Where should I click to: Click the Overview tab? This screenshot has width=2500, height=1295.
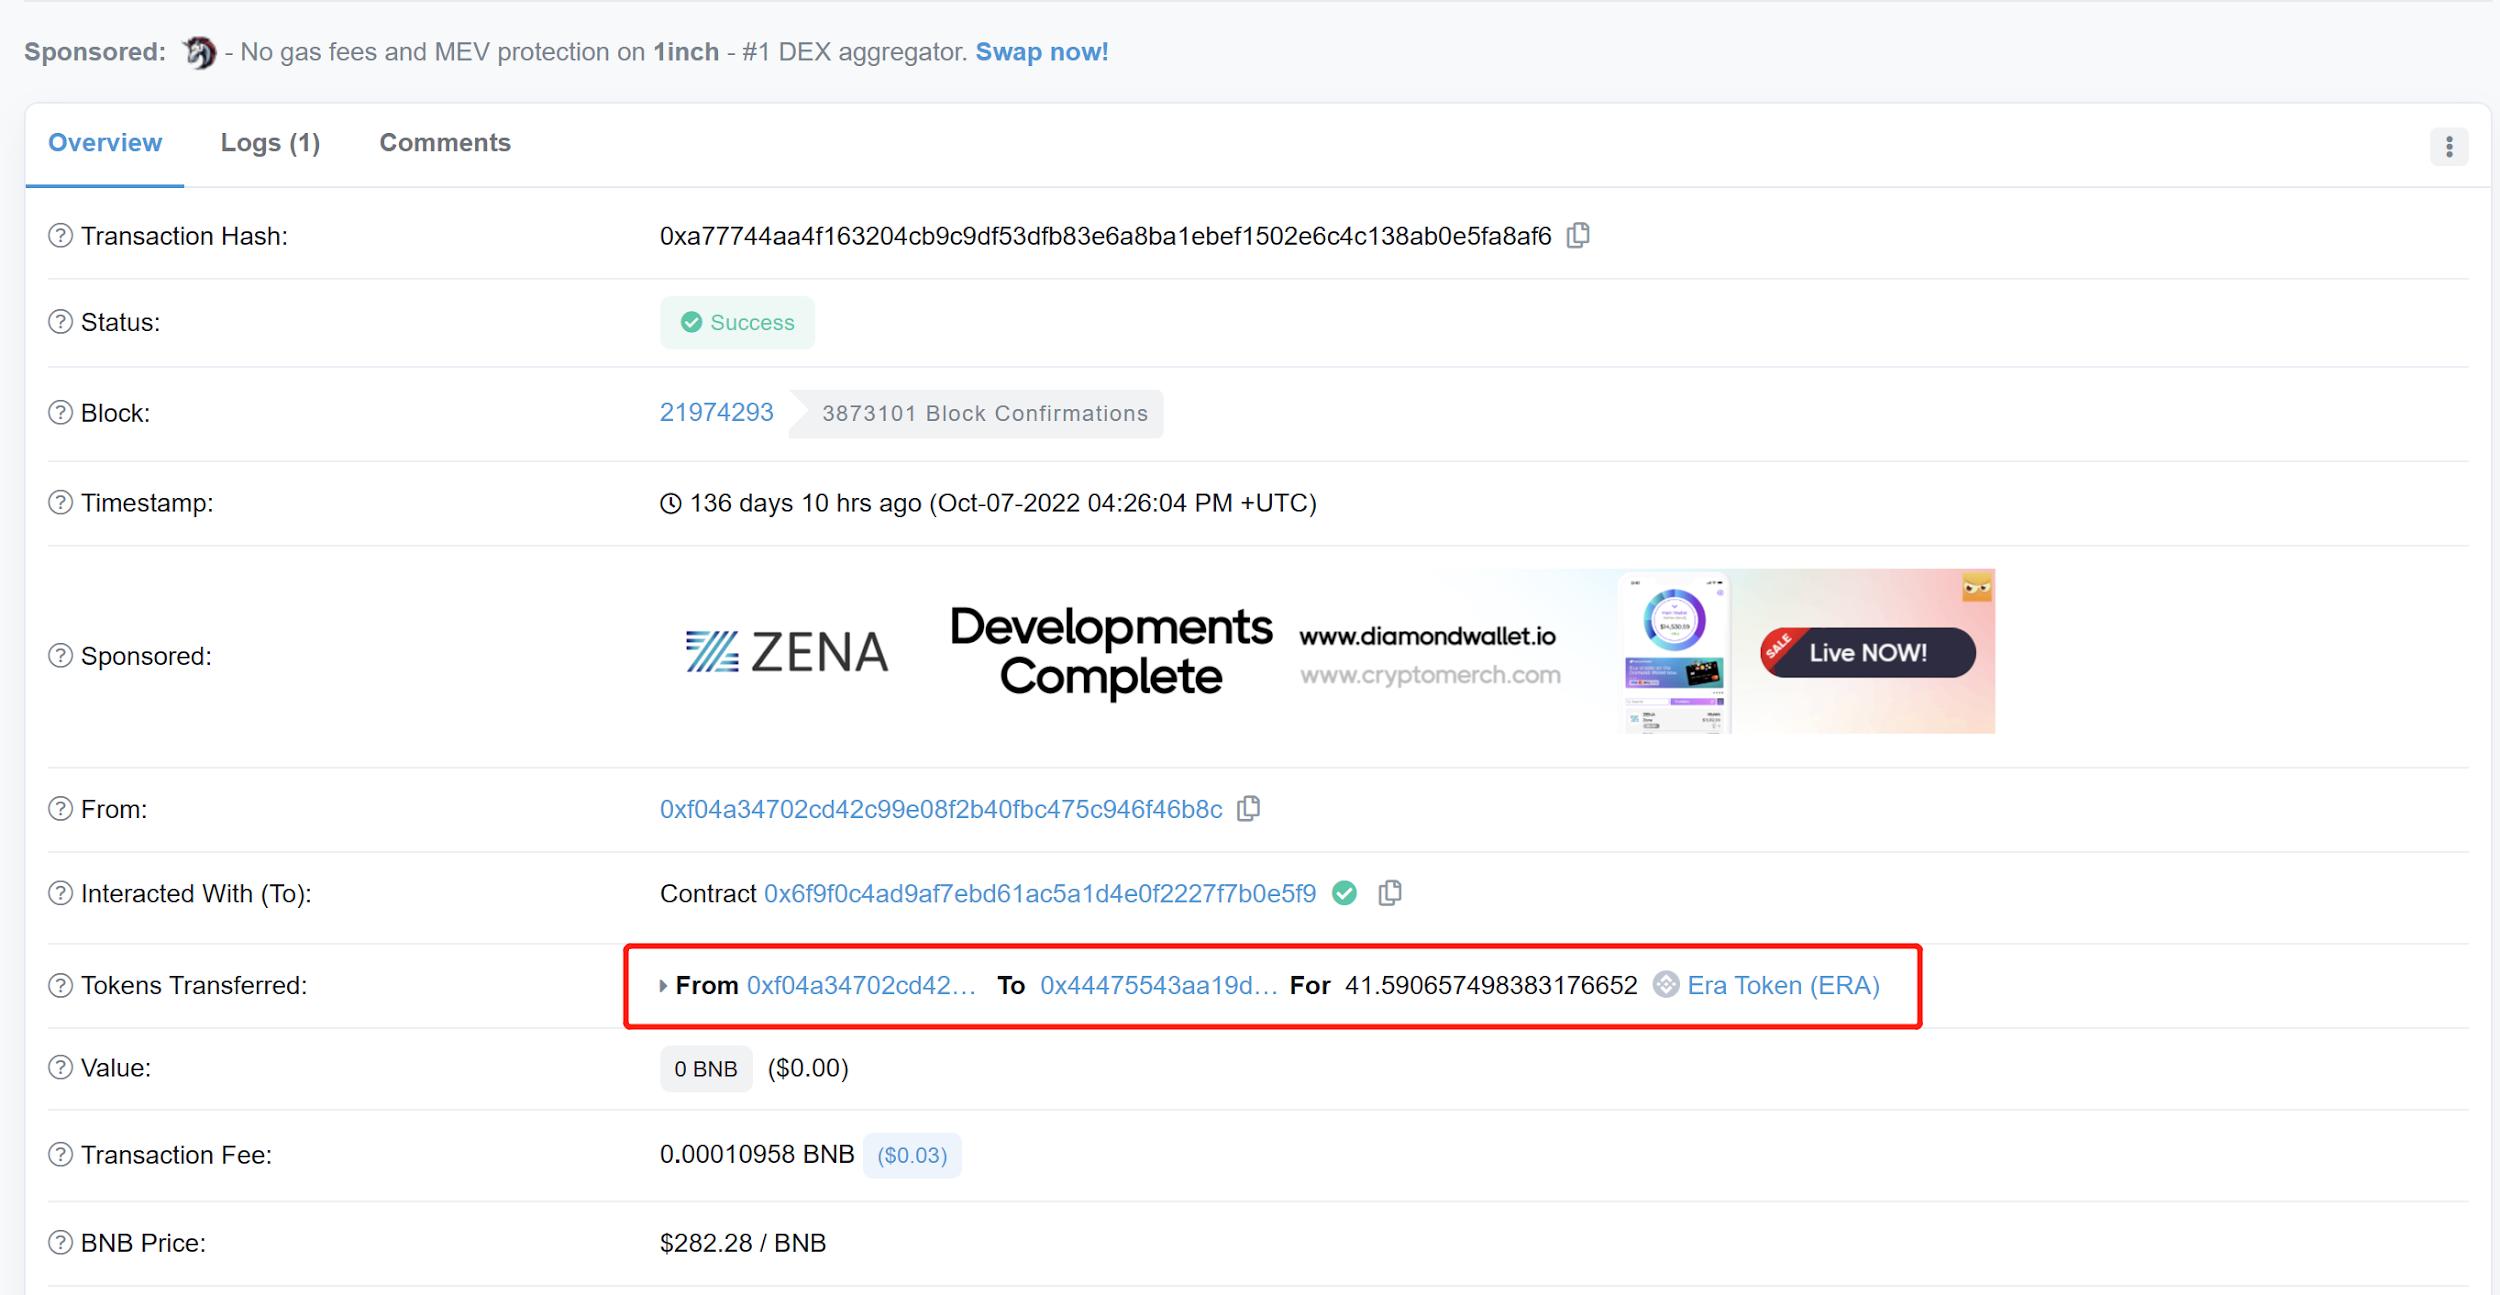[104, 142]
